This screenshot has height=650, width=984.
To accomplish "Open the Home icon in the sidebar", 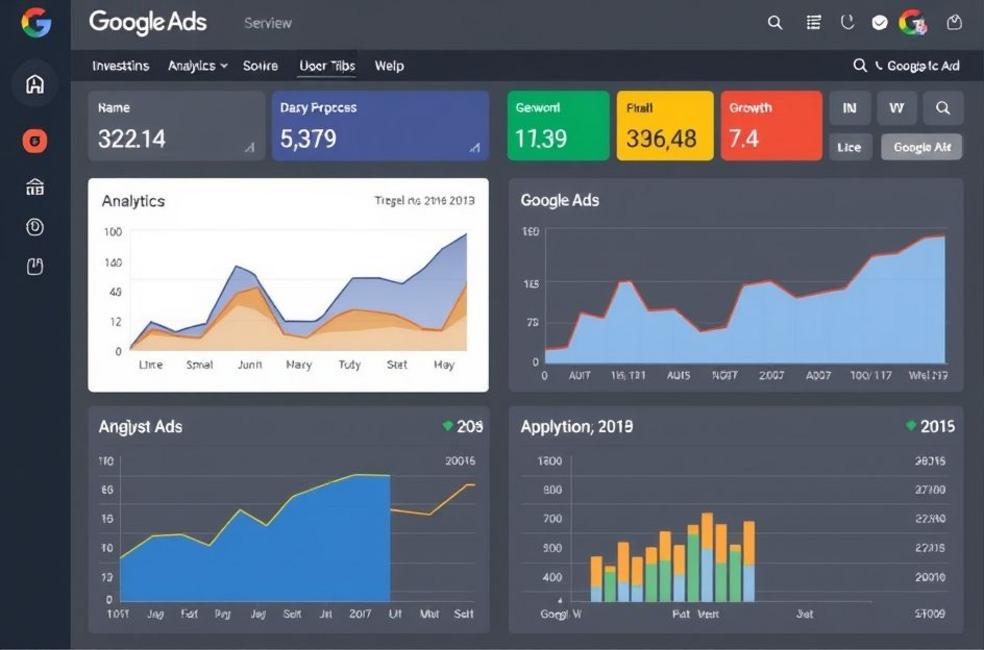I will 35,84.
